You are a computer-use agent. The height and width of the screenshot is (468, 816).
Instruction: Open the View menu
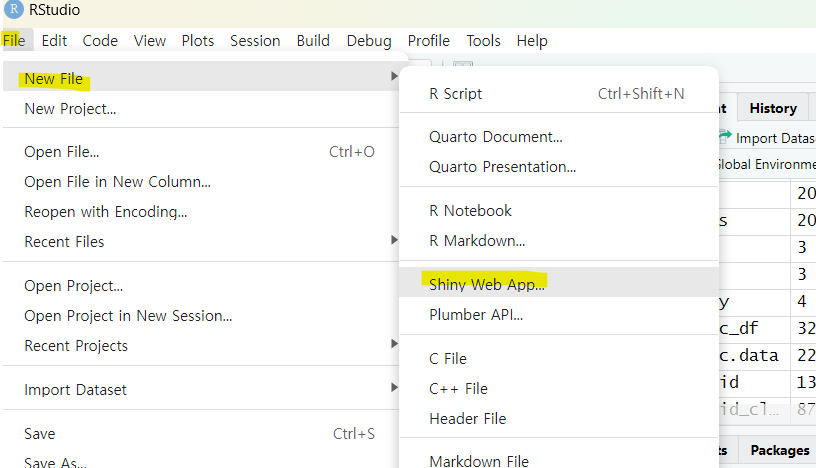point(149,41)
